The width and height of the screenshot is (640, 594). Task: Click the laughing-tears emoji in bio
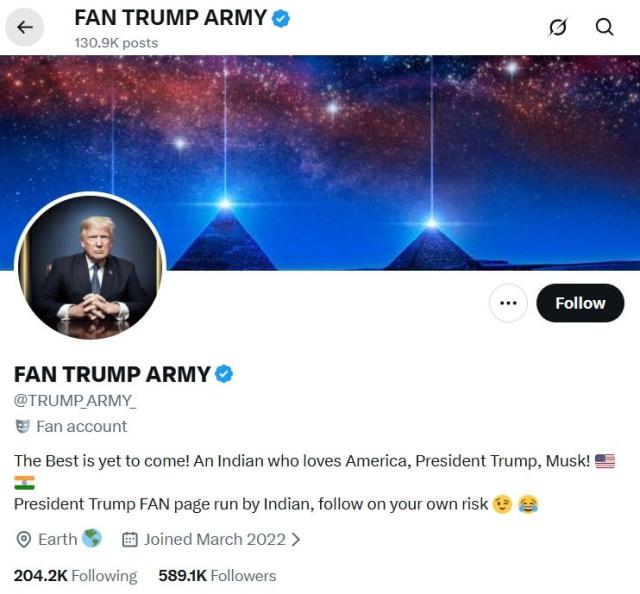click(528, 505)
